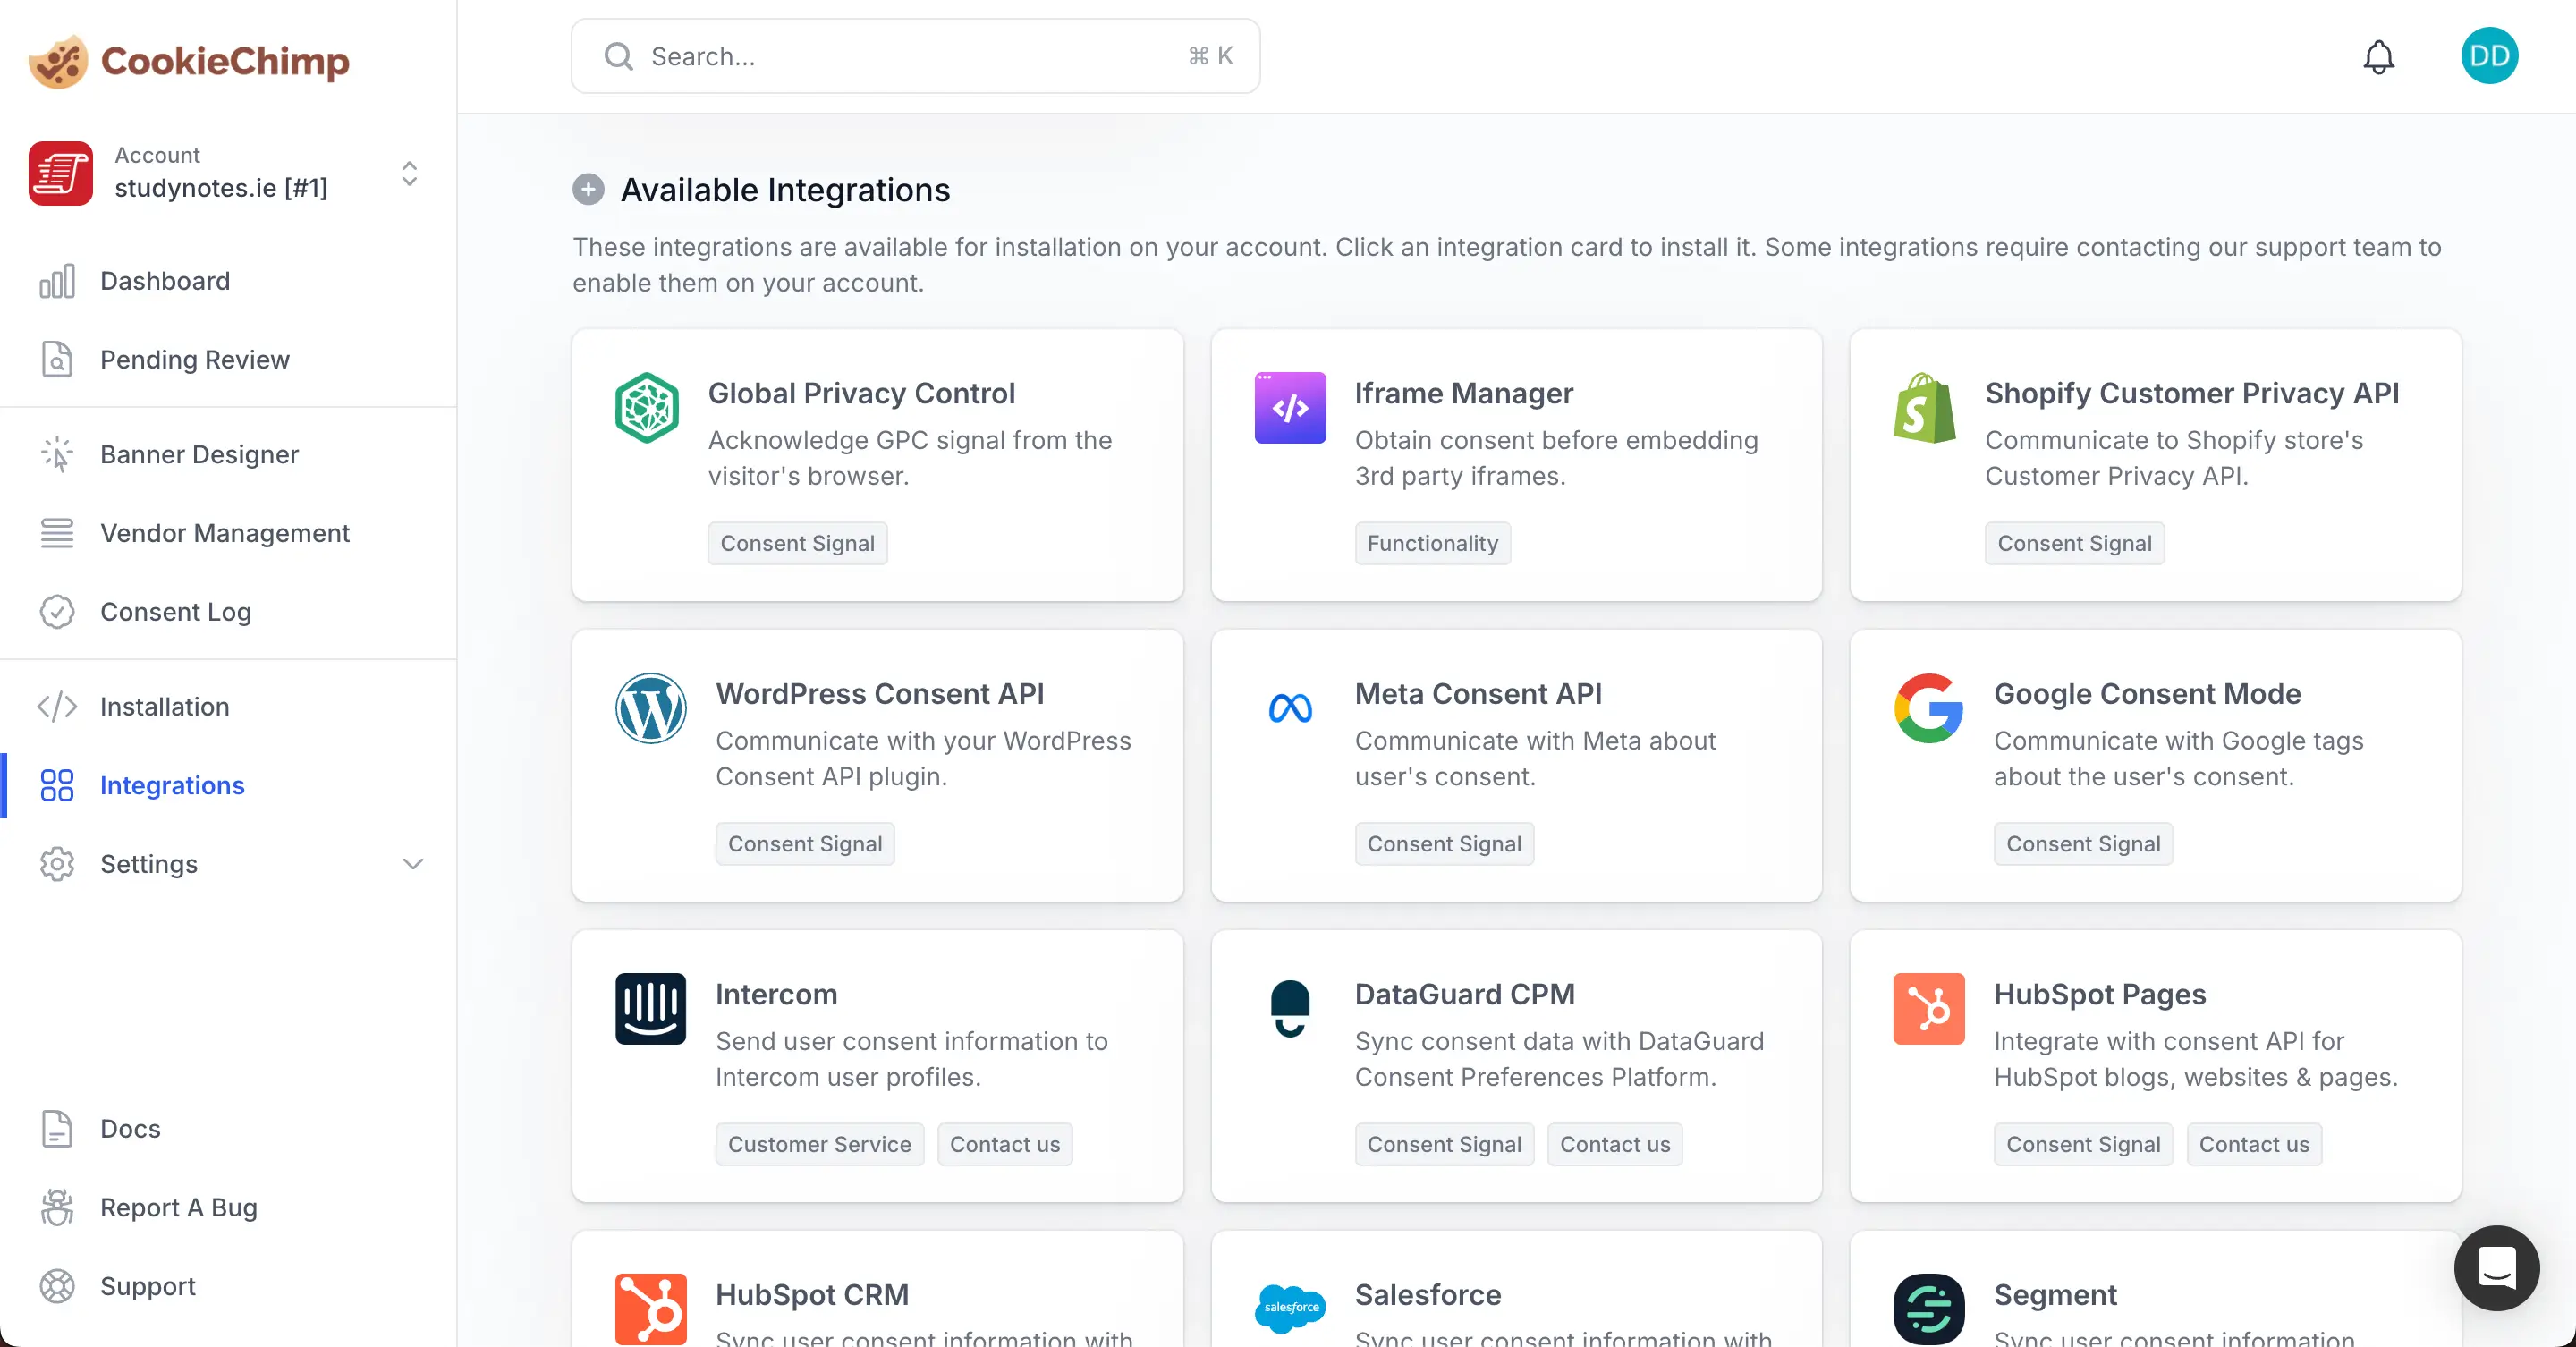Click the Pending Review document icon
The width and height of the screenshot is (2576, 1347).
(x=57, y=359)
